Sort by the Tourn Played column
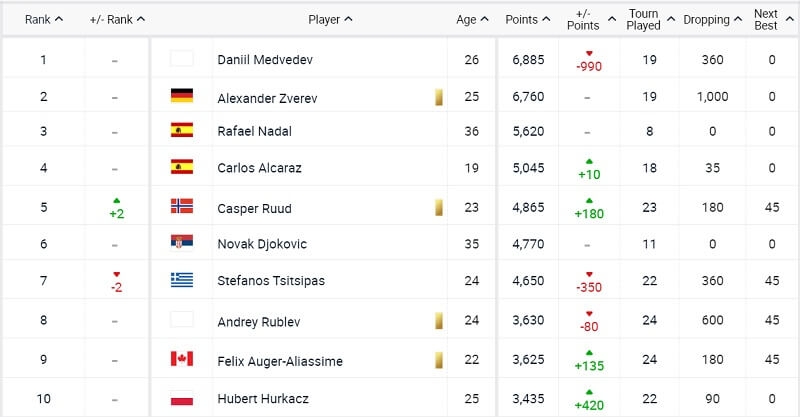 [x=649, y=19]
